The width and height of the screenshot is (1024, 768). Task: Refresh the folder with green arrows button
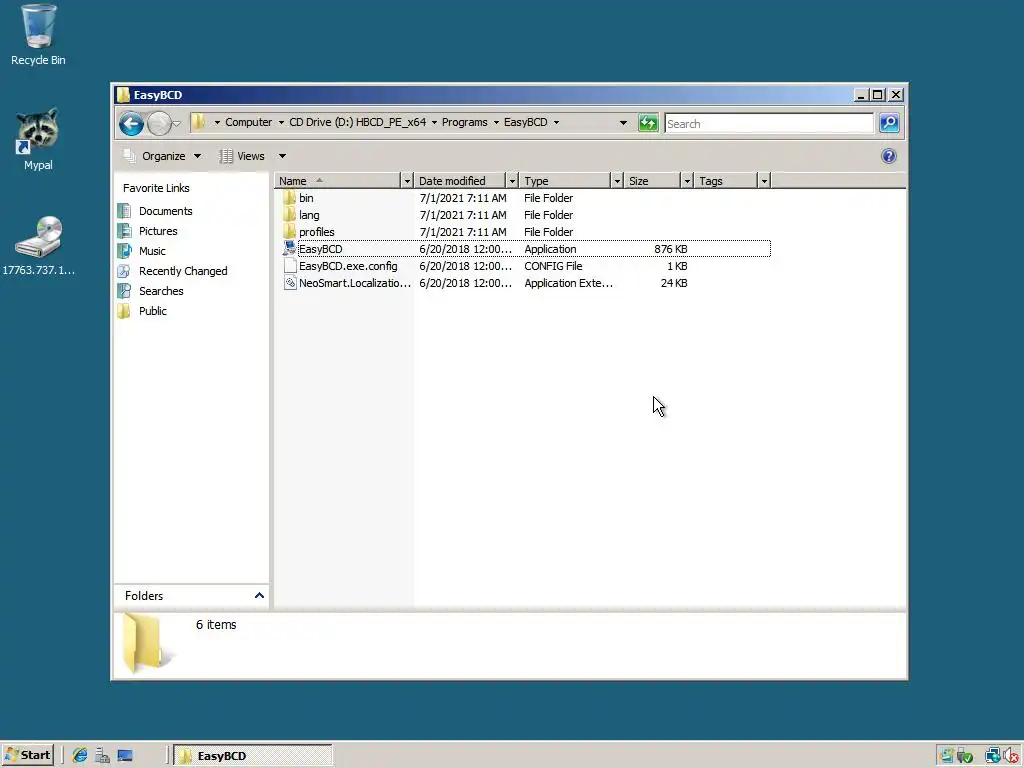[648, 123]
